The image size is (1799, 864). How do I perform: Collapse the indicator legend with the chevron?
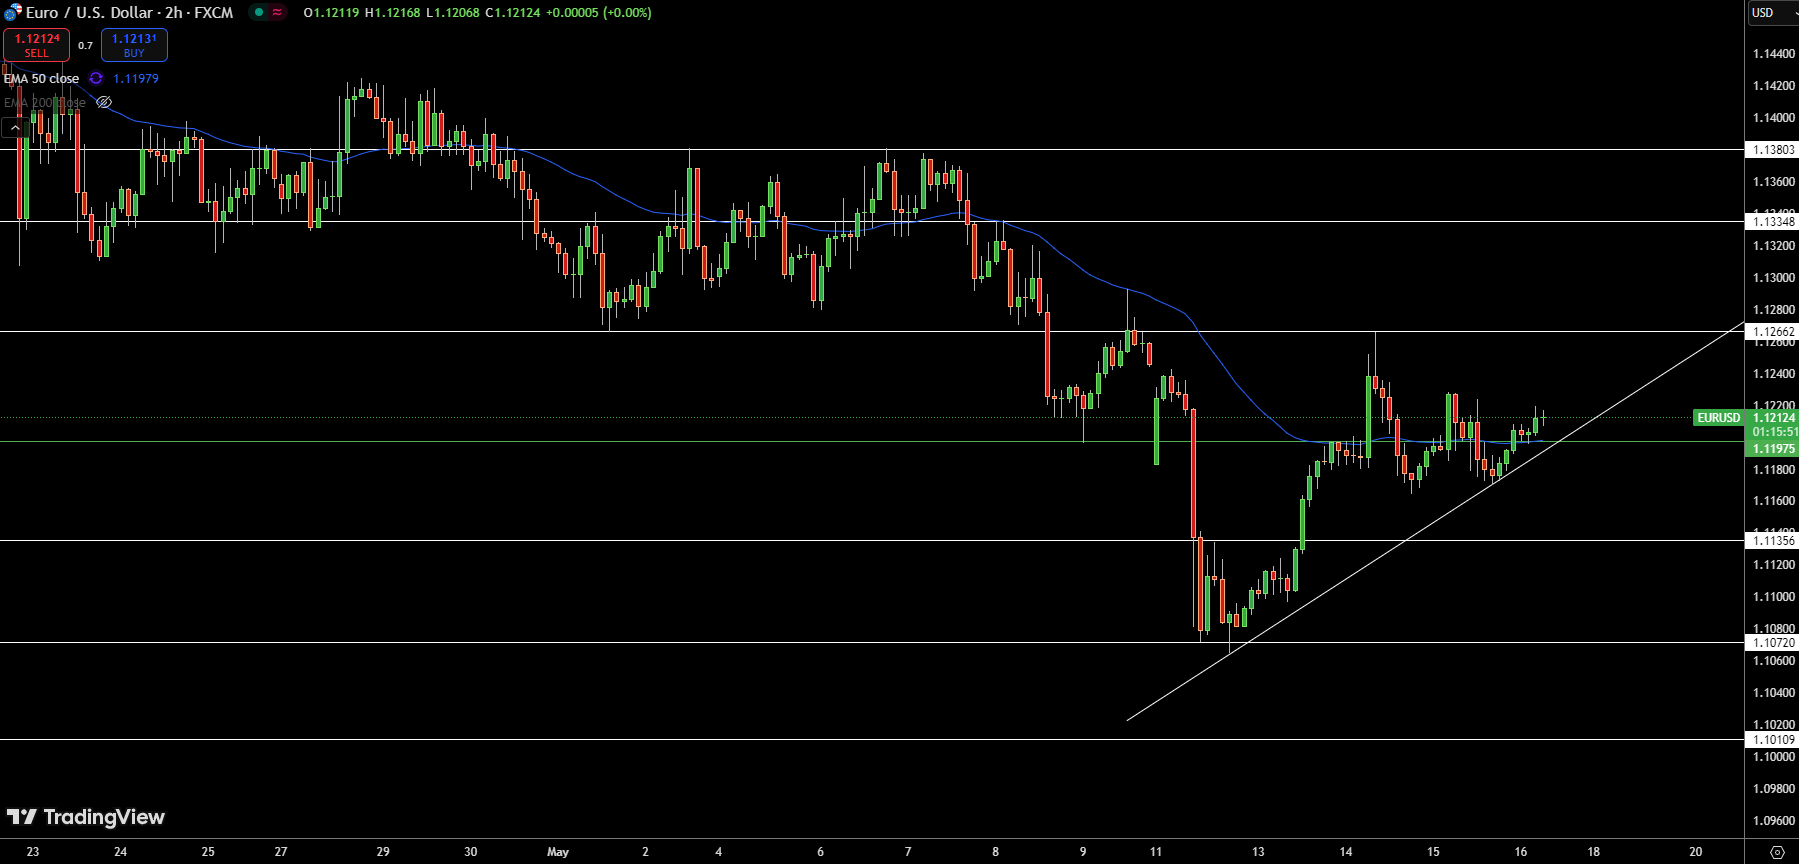click(x=15, y=127)
